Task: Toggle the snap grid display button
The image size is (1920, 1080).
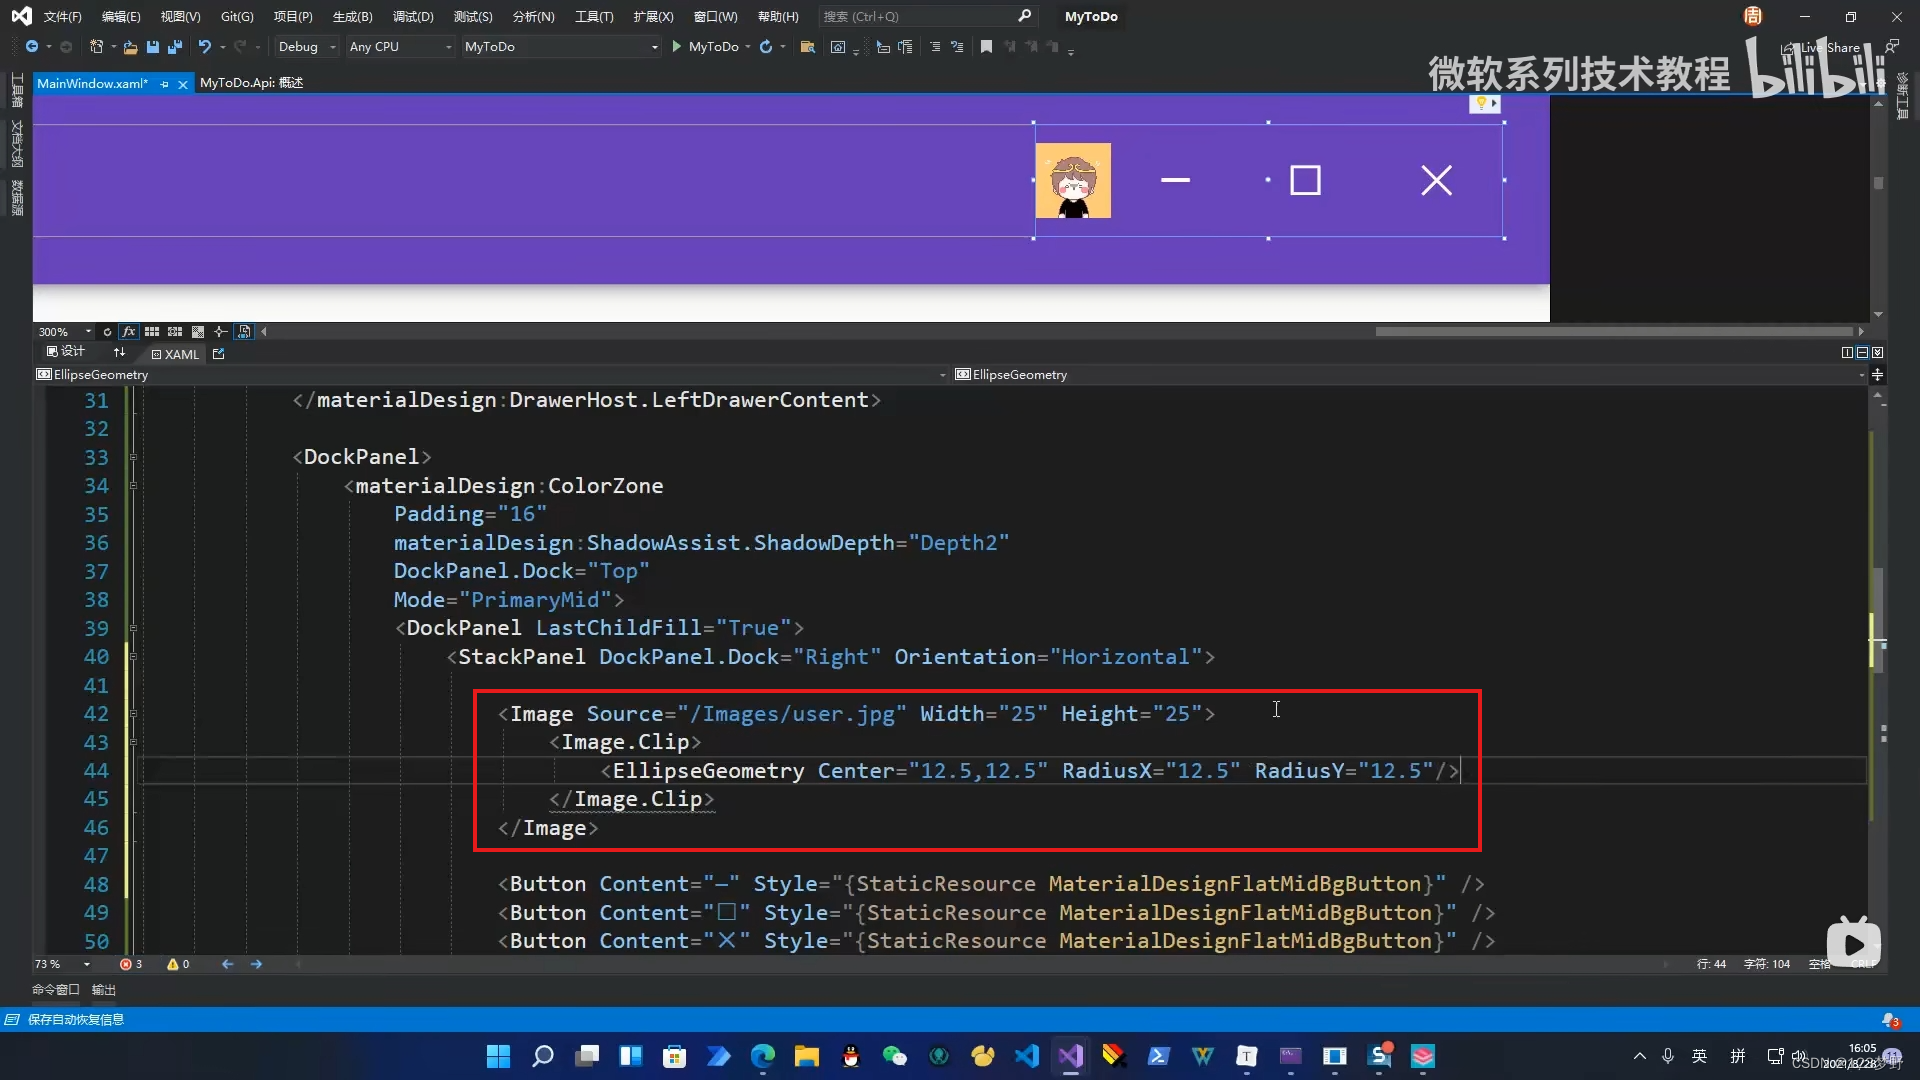Action: [152, 332]
